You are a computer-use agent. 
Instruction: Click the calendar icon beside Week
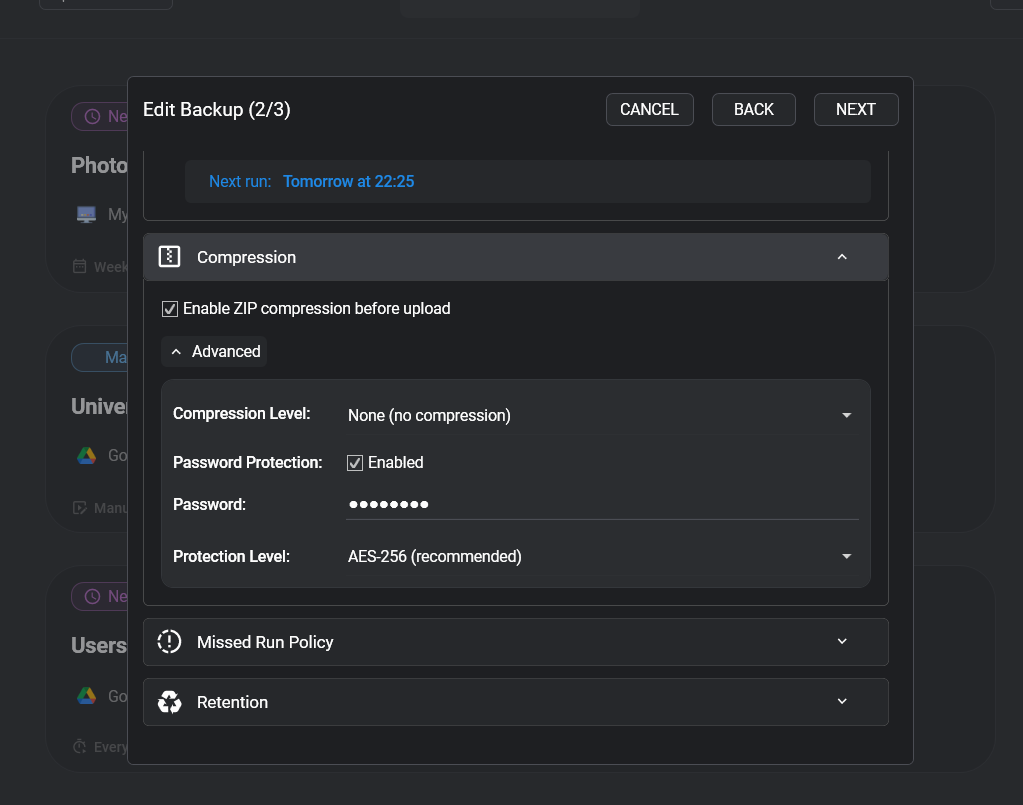pyautogui.click(x=80, y=266)
